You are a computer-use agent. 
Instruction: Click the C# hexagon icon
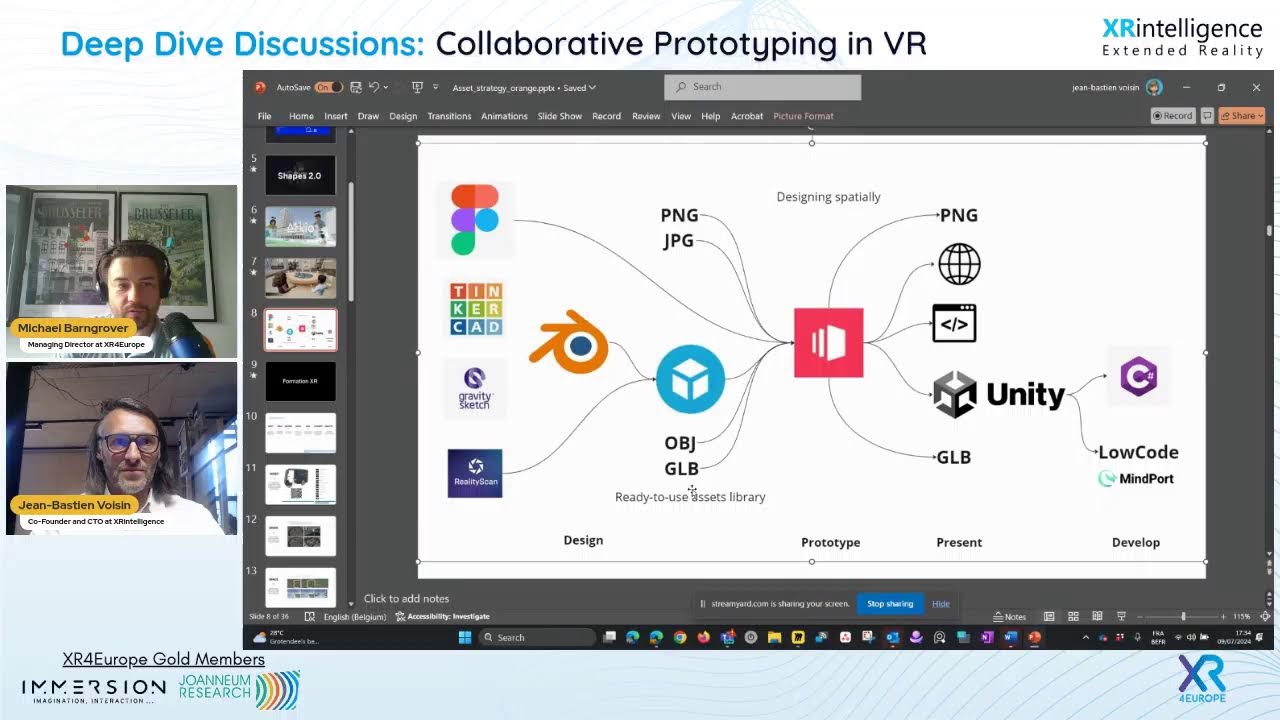[1139, 376]
